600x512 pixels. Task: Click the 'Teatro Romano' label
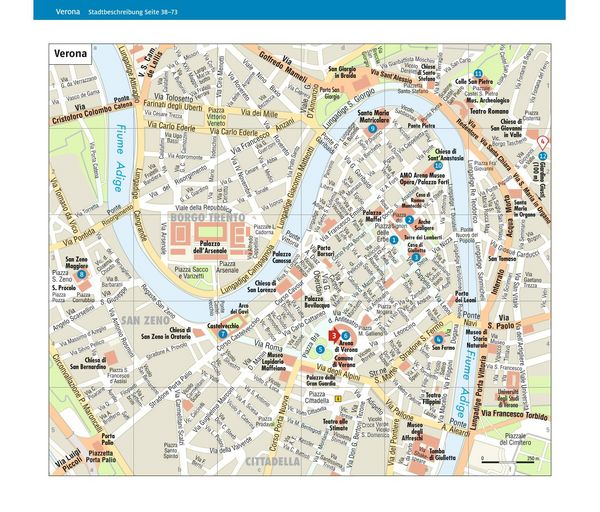coord(489,111)
